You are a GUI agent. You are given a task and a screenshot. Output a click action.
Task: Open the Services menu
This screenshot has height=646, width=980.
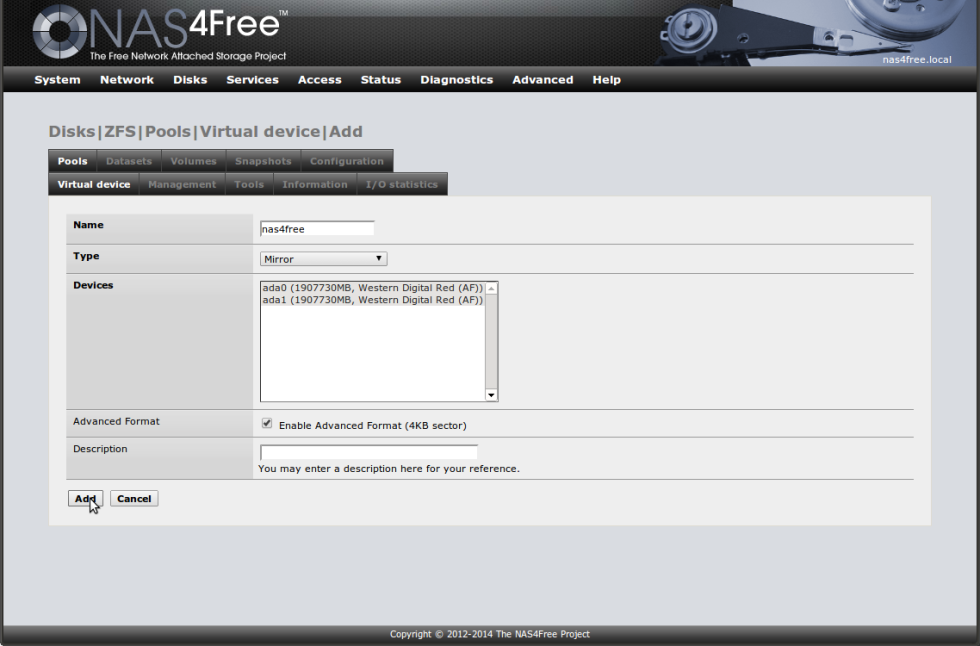pos(252,79)
